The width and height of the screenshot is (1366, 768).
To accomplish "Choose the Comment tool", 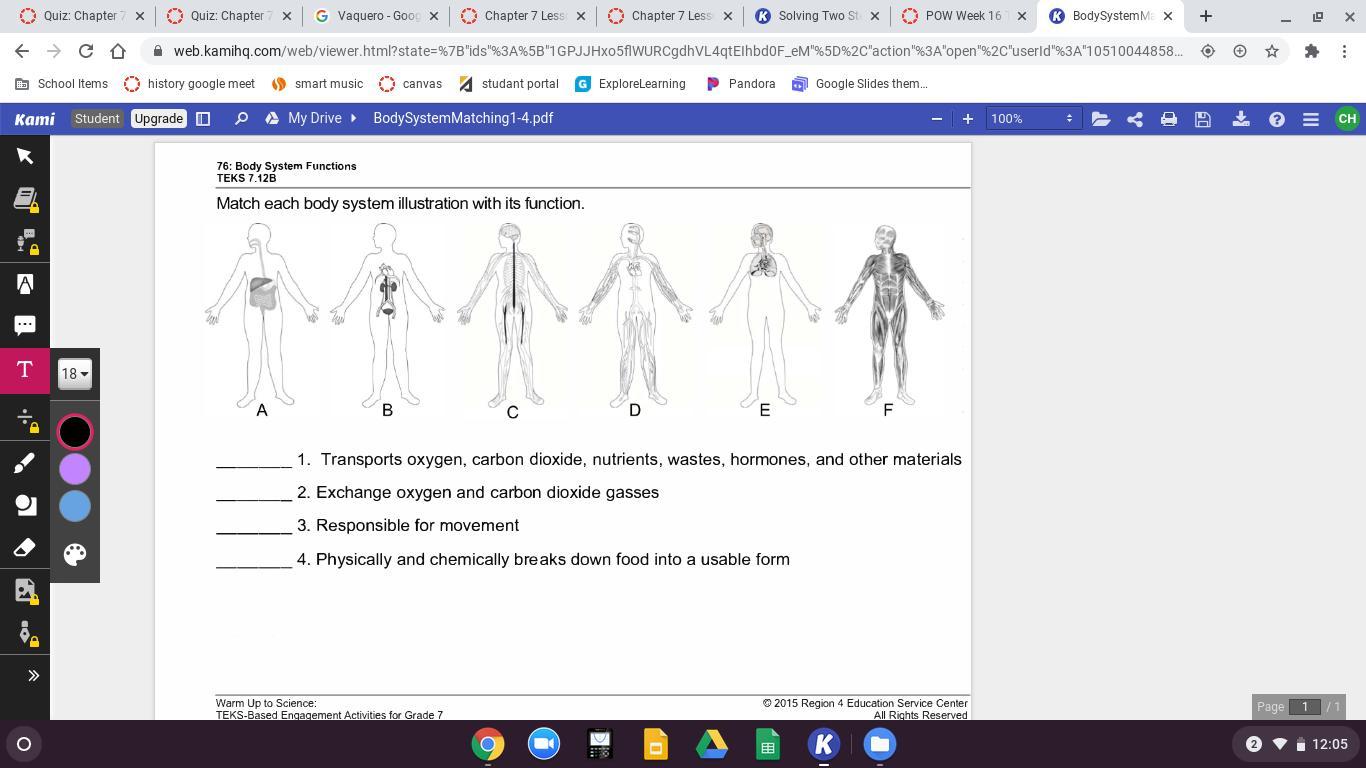I will pos(25,326).
